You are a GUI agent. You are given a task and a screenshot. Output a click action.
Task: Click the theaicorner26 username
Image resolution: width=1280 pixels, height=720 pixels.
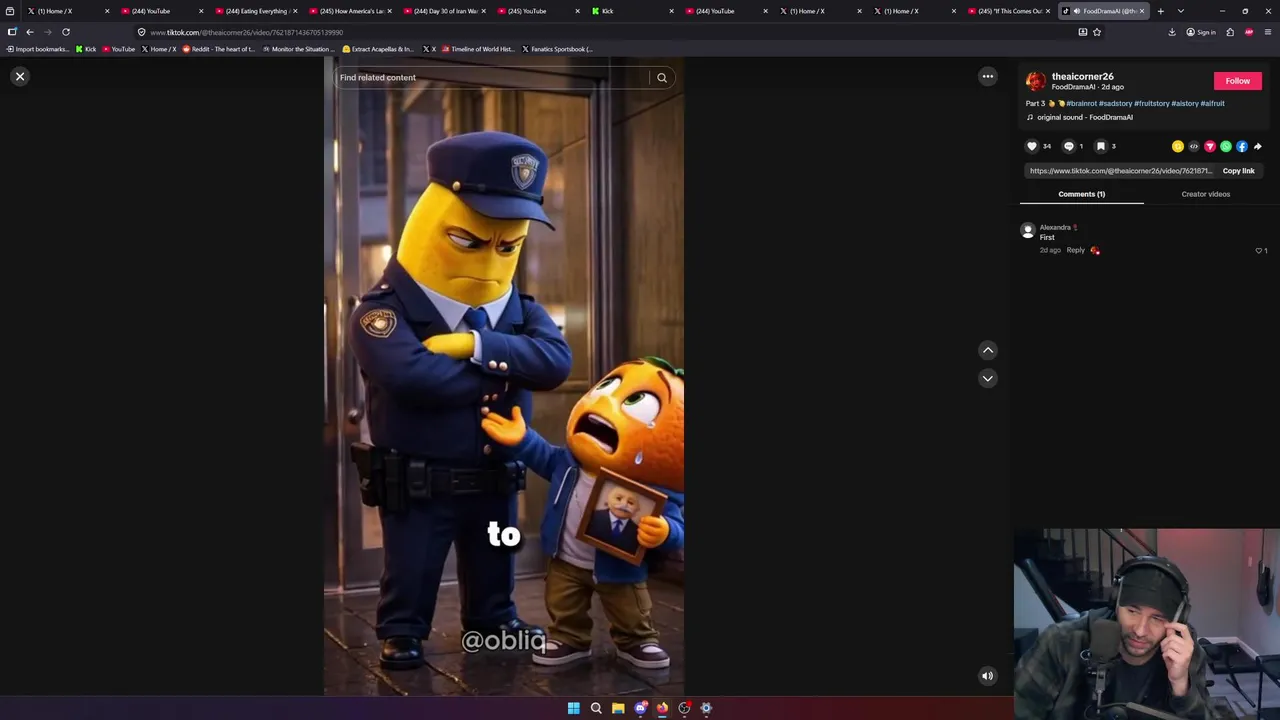(1082, 76)
